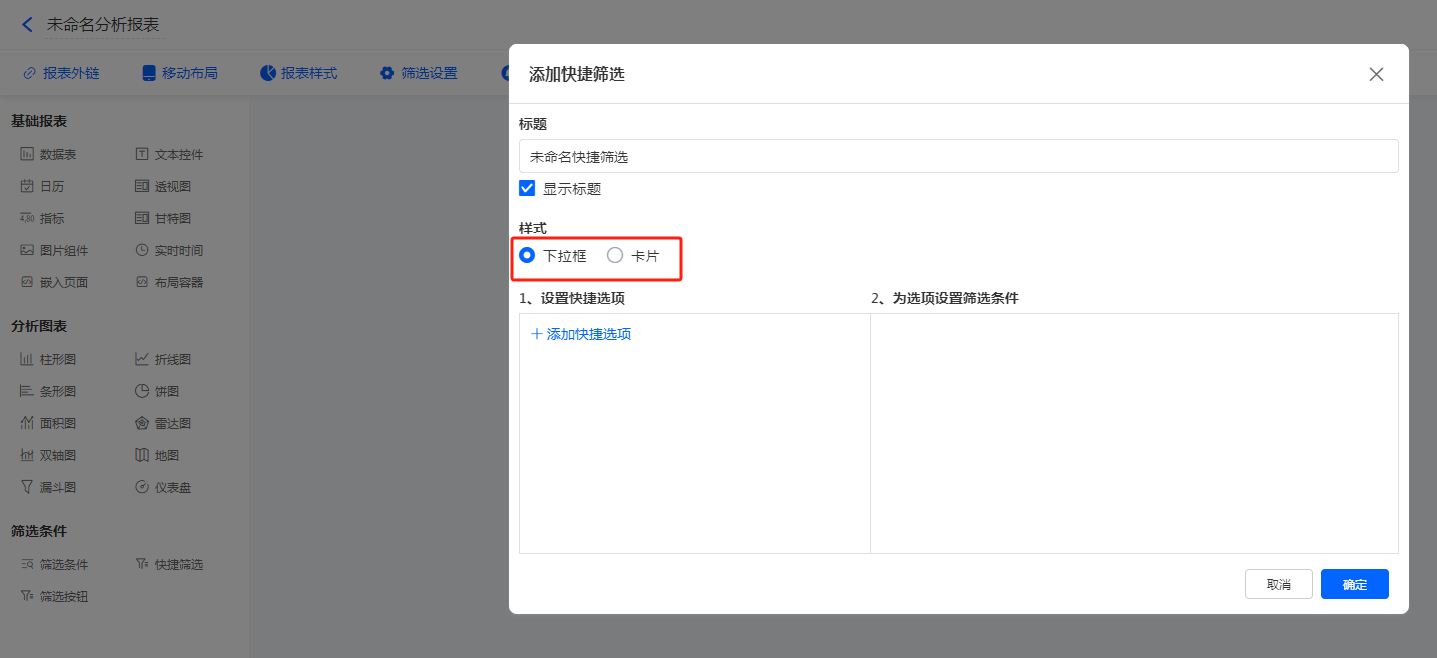Select the 仪表盘 gauge chart icon
Viewport: 1437px width, 658px height.
point(142,488)
